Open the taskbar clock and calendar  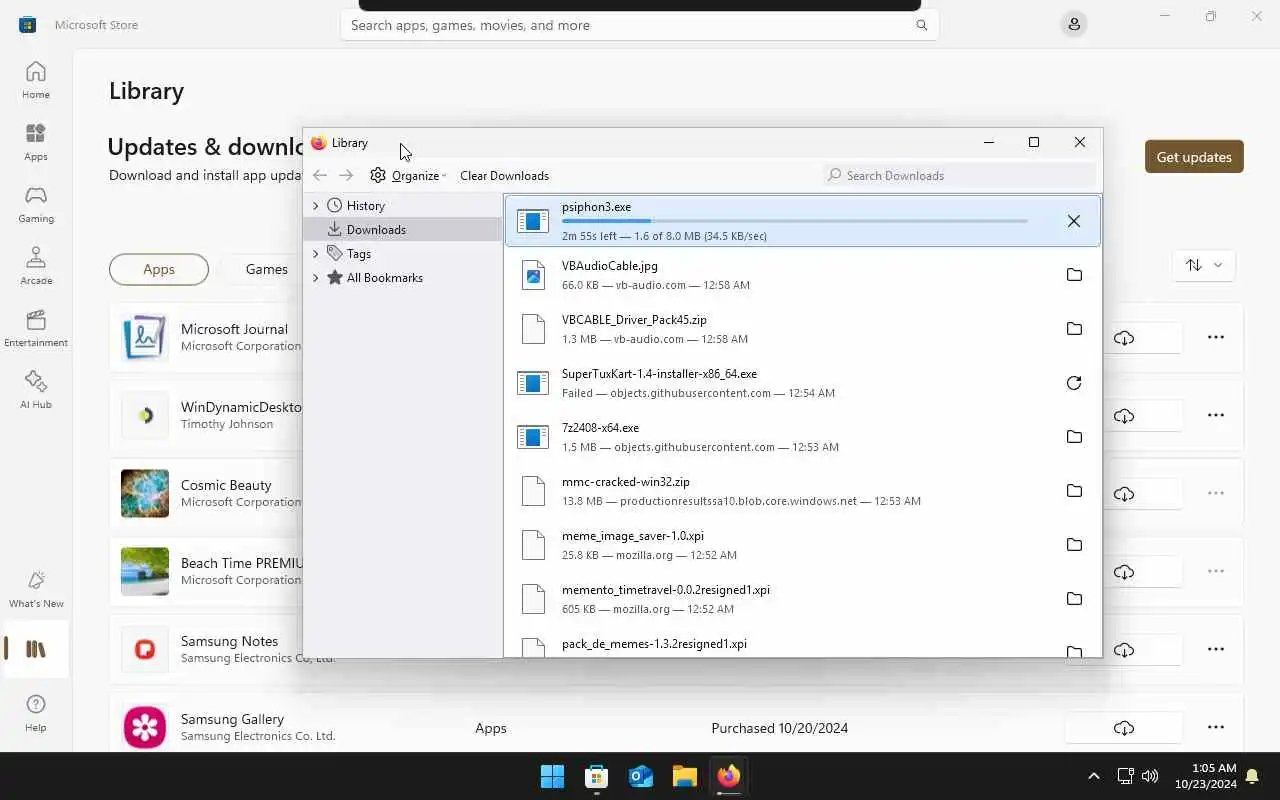click(1206, 776)
